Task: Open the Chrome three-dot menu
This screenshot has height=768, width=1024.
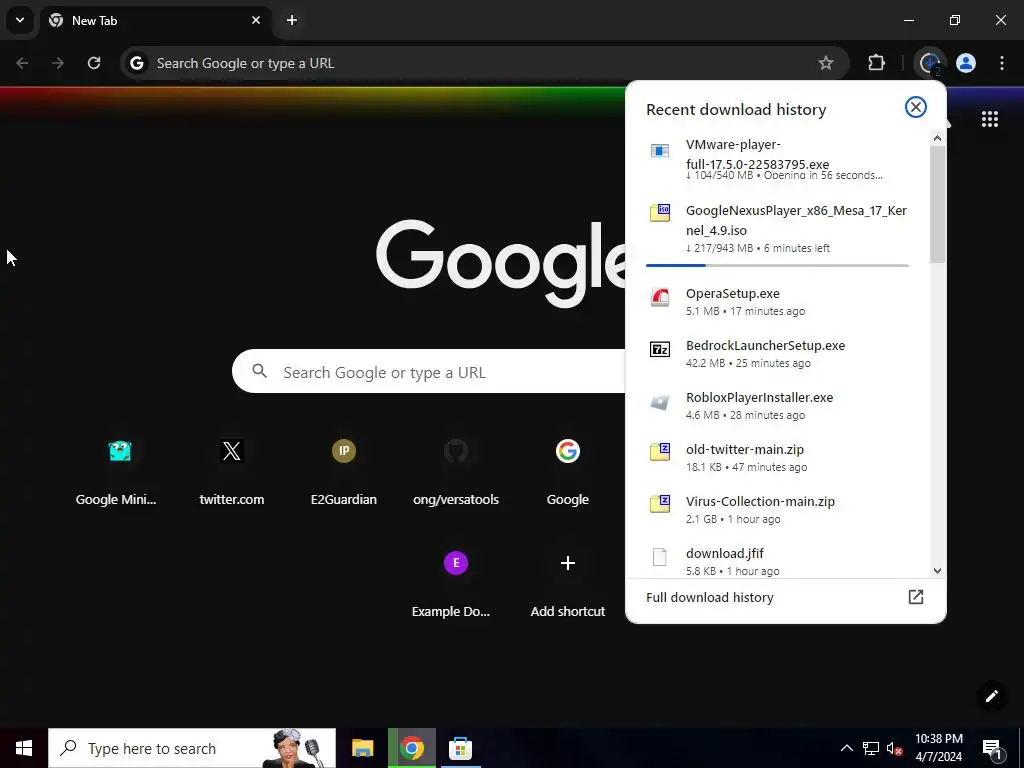Action: point(1002,63)
